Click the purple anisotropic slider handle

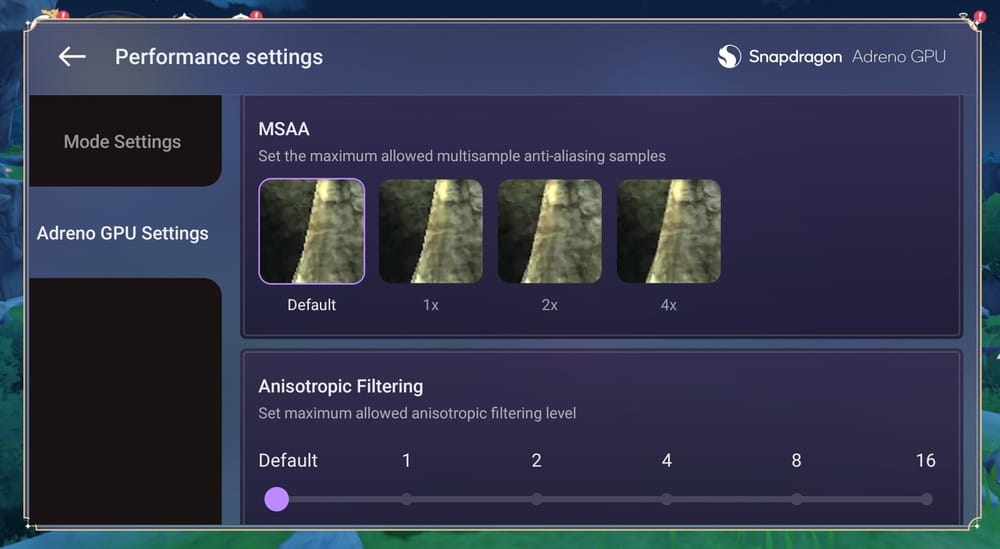pos(277,499)
